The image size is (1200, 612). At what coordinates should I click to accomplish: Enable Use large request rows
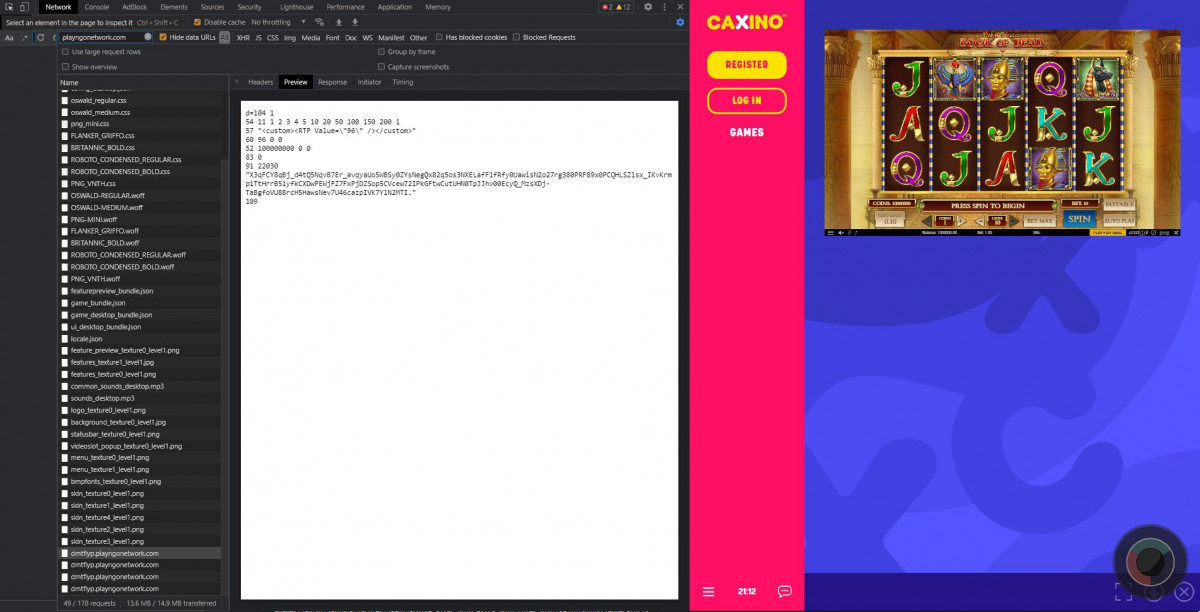[x=66, y=52]
